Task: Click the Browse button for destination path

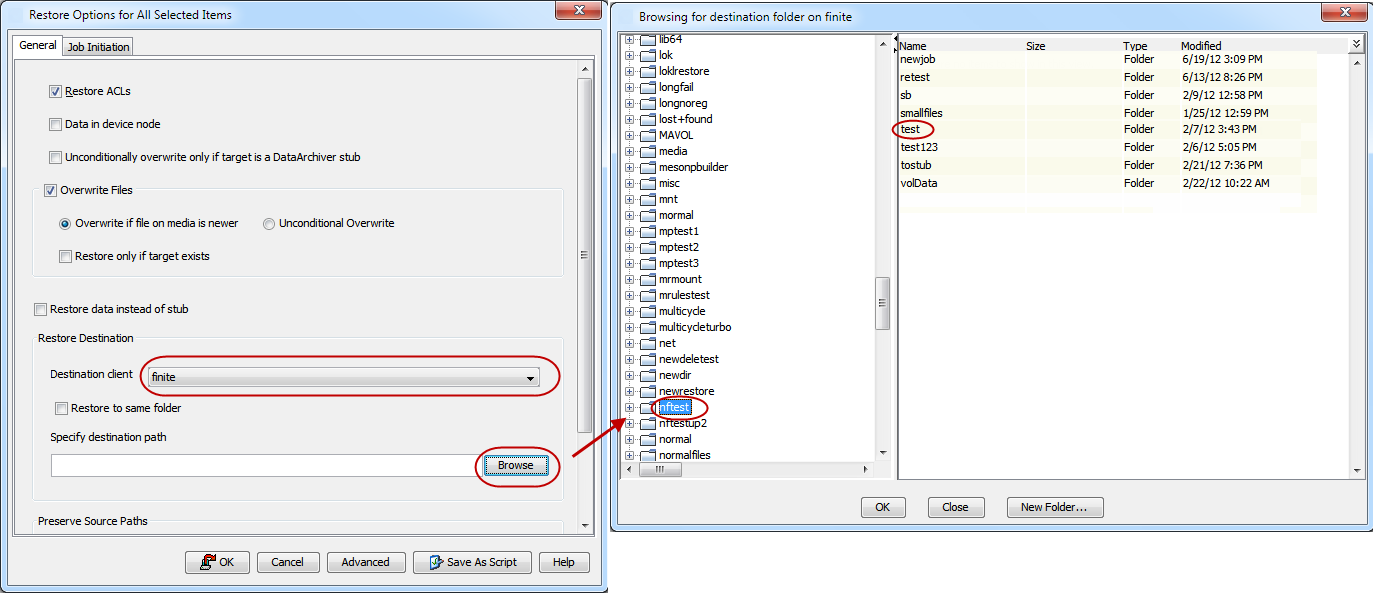Action: click(515, 466)
